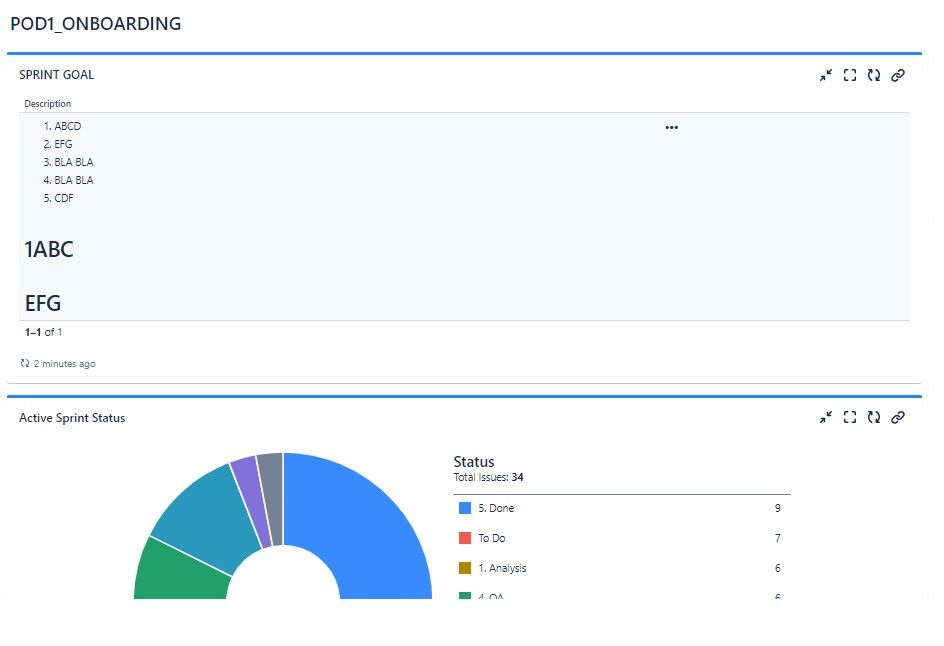Viewport: 944px width, 646px height.
Task: Maximize the Active Sprint Status gadget
Action: [849, 417]
